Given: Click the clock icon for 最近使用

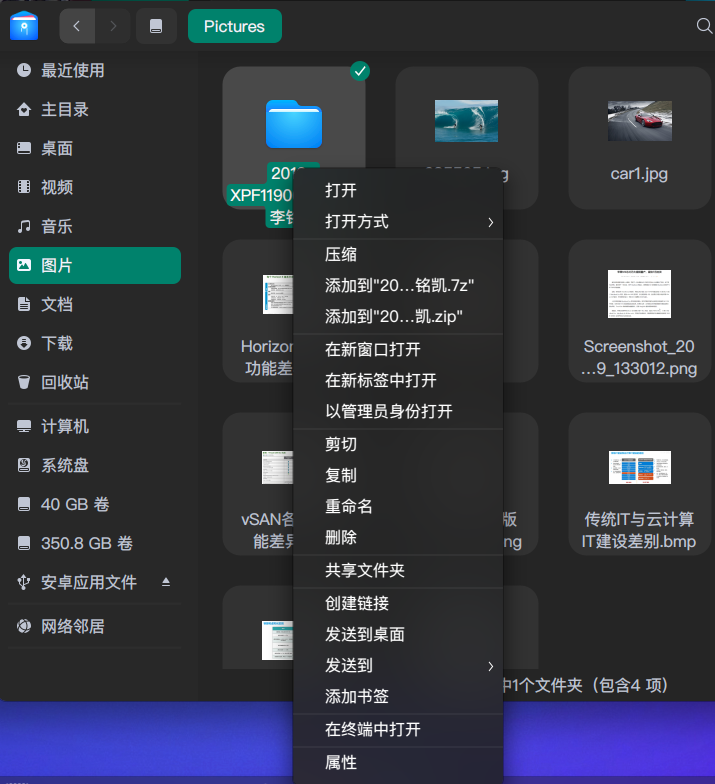Looking at the screenshot, I should point(24,70).
